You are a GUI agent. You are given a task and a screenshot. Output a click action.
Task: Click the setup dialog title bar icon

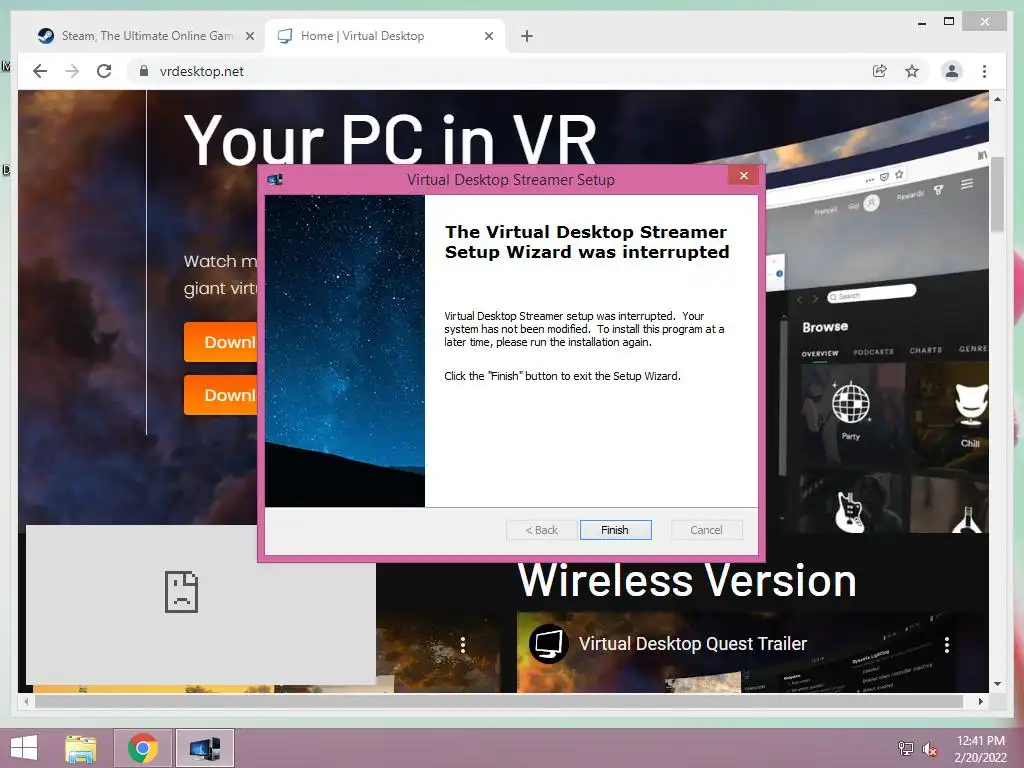coord(275,179)
